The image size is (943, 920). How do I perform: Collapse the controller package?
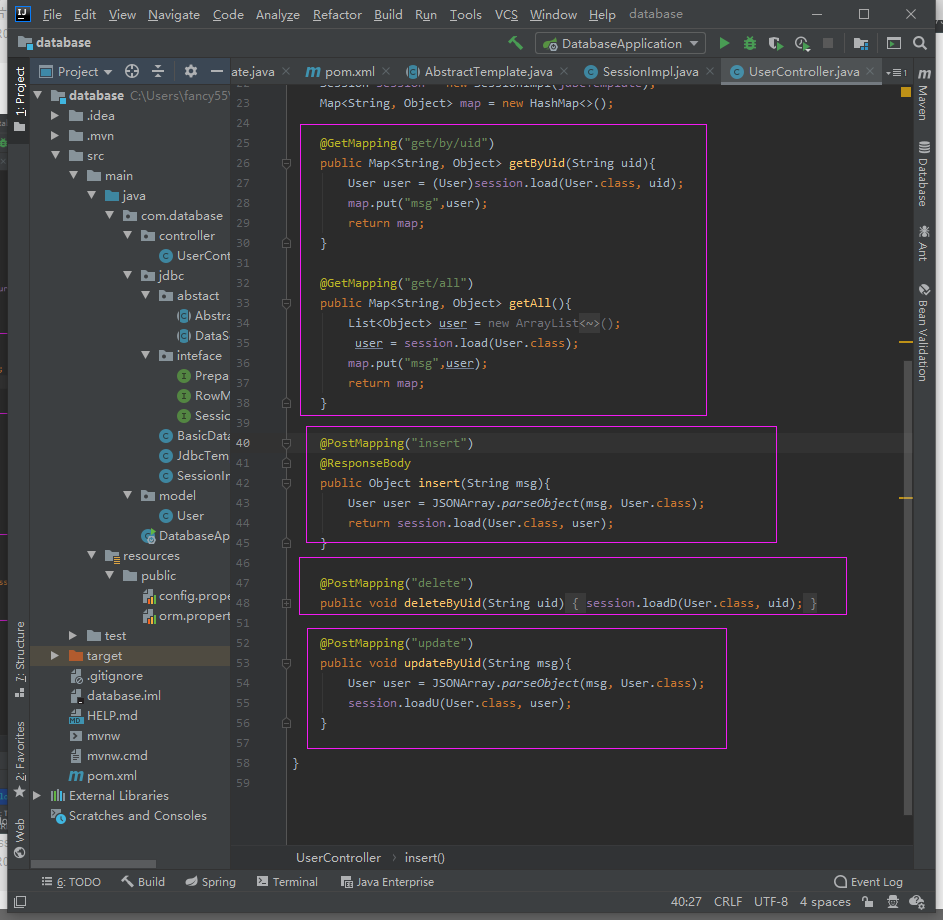click(127, 235)
